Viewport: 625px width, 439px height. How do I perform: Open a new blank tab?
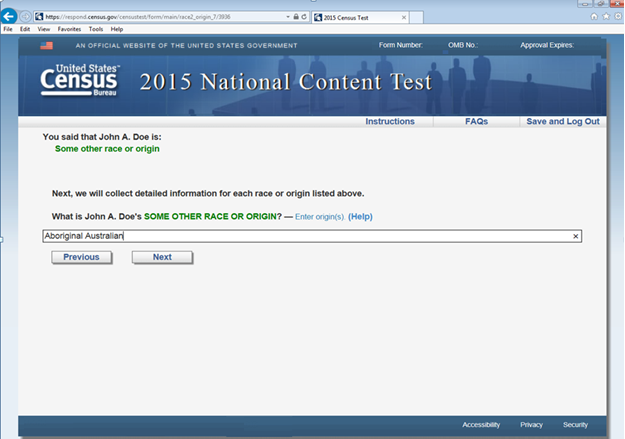click(x=416, y=18)
